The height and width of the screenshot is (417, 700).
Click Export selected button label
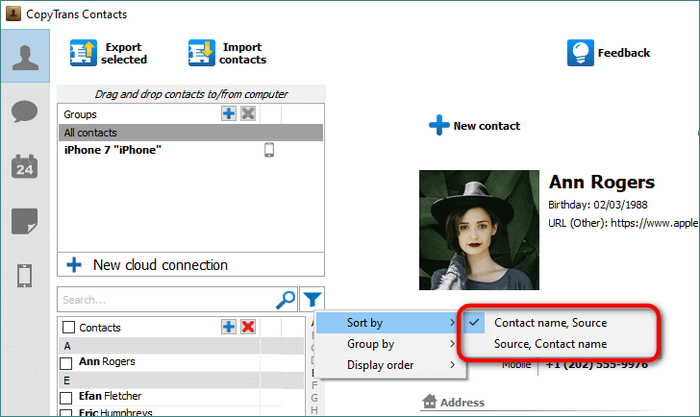tap(124, 53)
